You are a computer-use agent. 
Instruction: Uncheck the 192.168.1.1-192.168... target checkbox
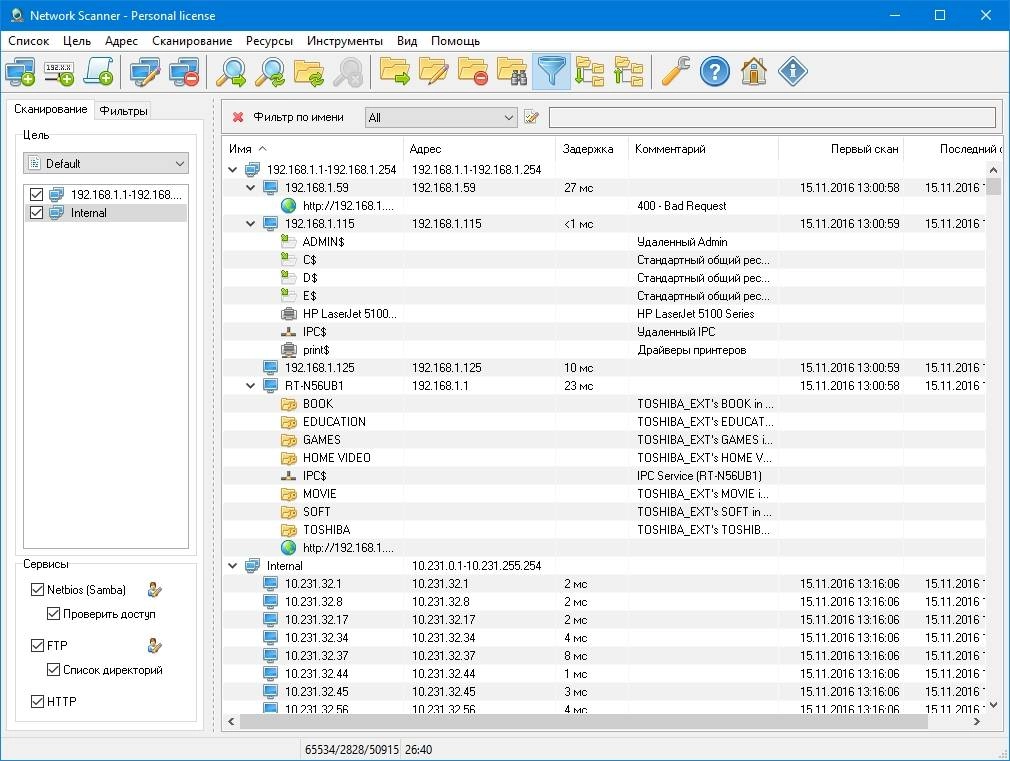[37, 195]
